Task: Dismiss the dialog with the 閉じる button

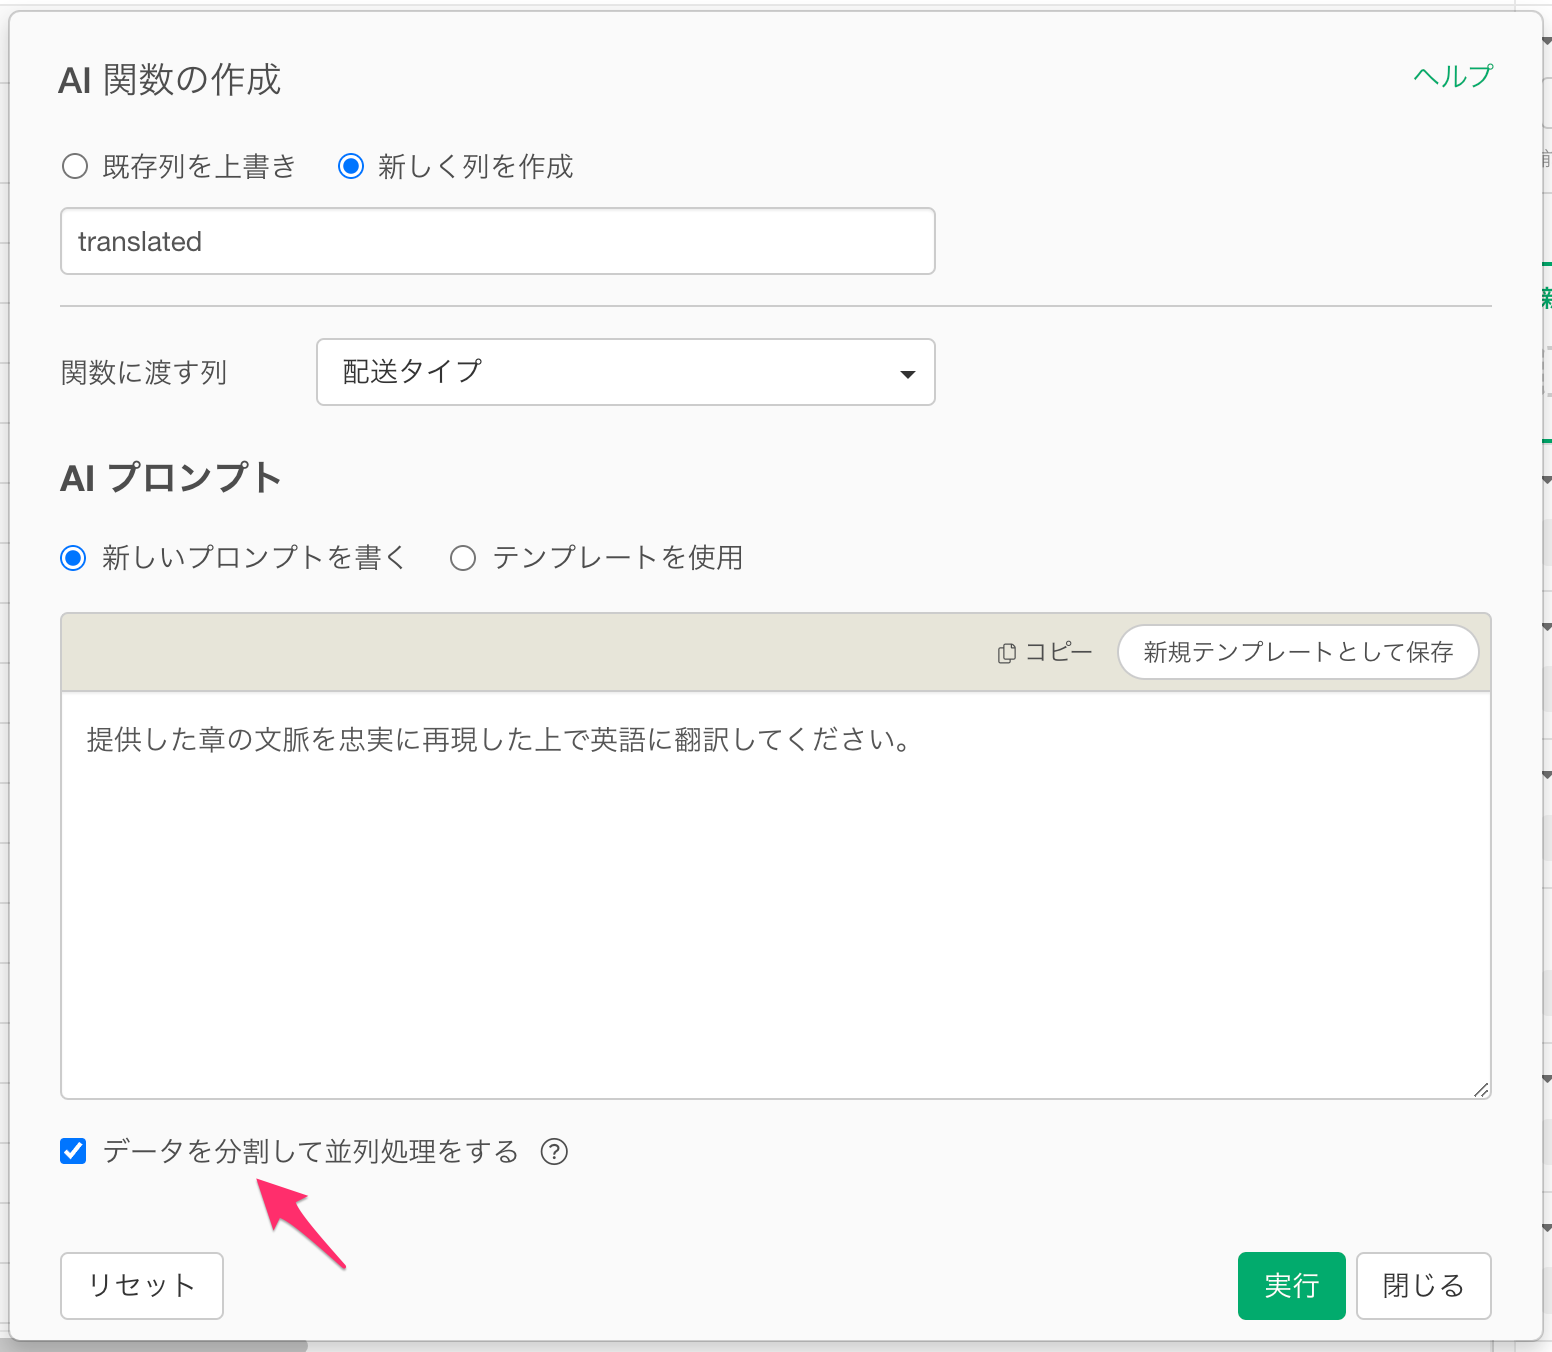Action: pyautogui.click(x=1423, y=1286)
